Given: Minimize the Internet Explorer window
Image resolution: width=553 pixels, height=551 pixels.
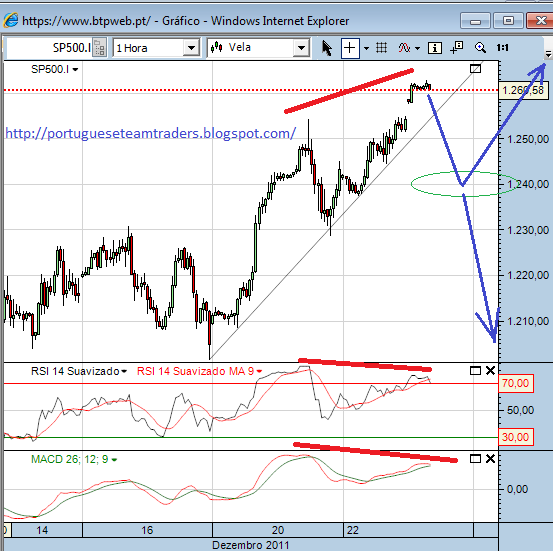Looking at the screenshot, I should tap(475, 21).
